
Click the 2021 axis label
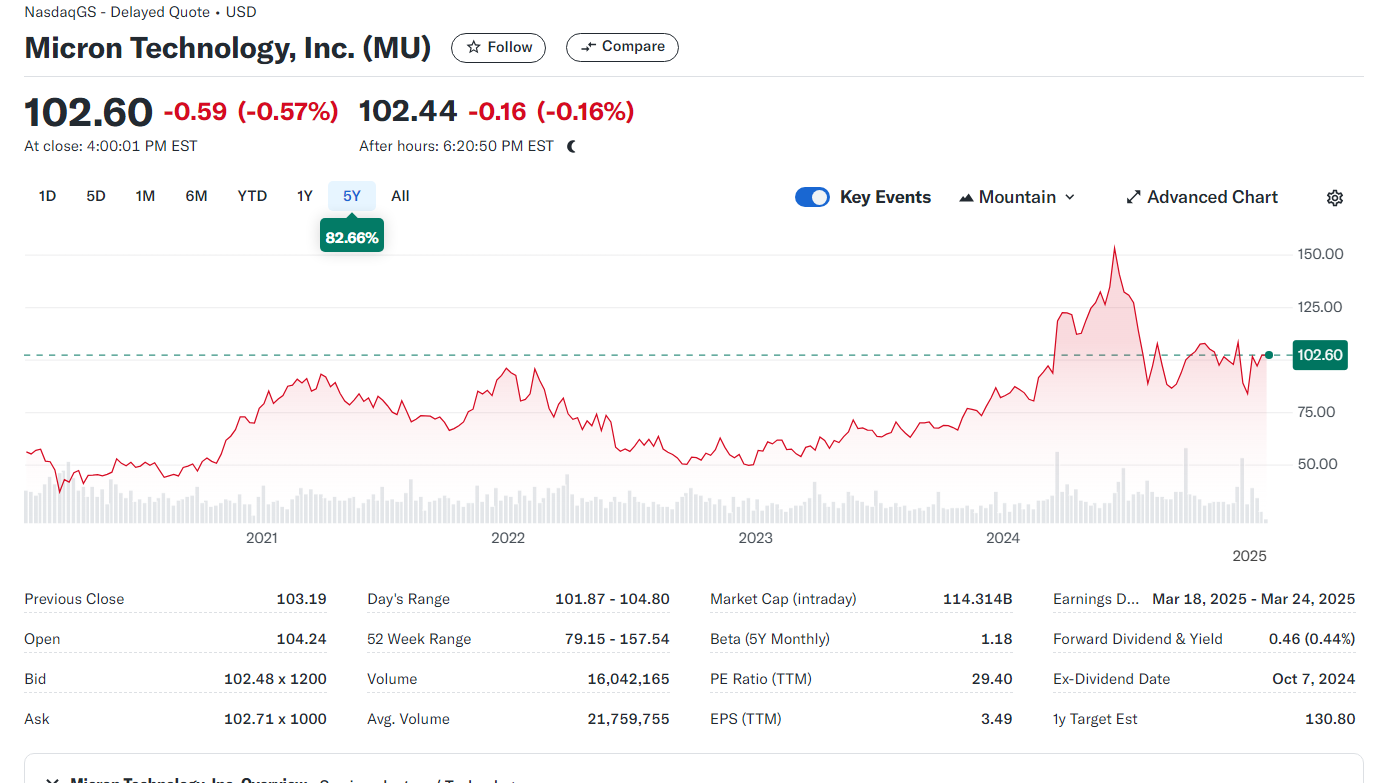(x=262, y=538)
